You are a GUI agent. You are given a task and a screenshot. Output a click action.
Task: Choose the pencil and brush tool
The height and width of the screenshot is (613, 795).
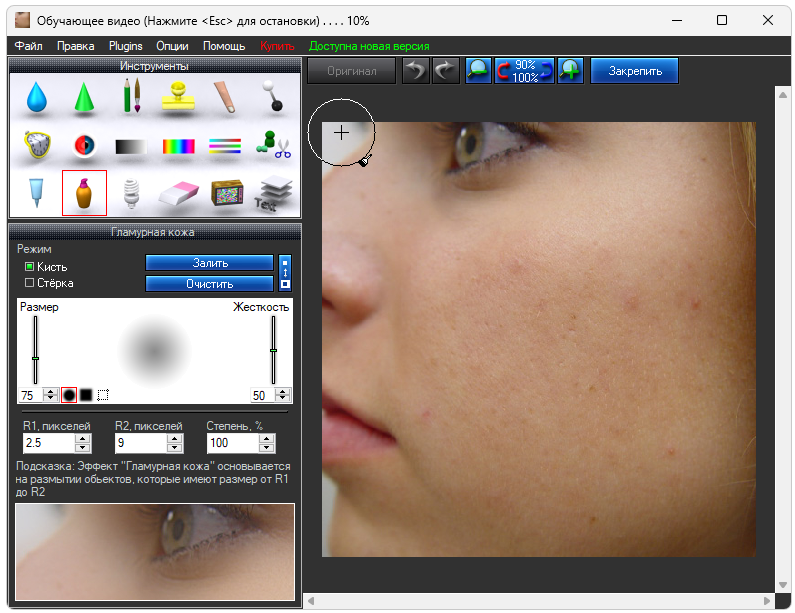pyautogui.click(x=132, y=97)
